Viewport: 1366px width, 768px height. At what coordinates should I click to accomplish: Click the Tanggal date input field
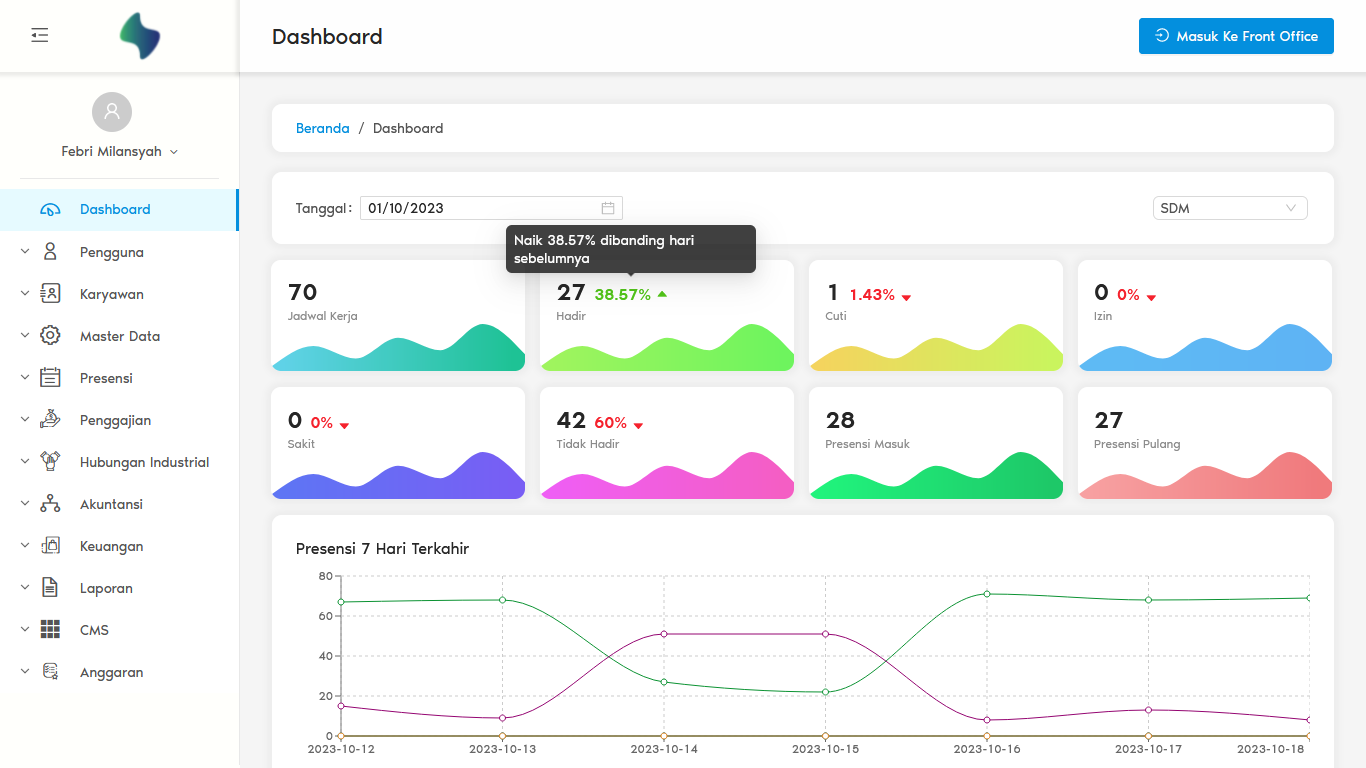tap(491, 208)
